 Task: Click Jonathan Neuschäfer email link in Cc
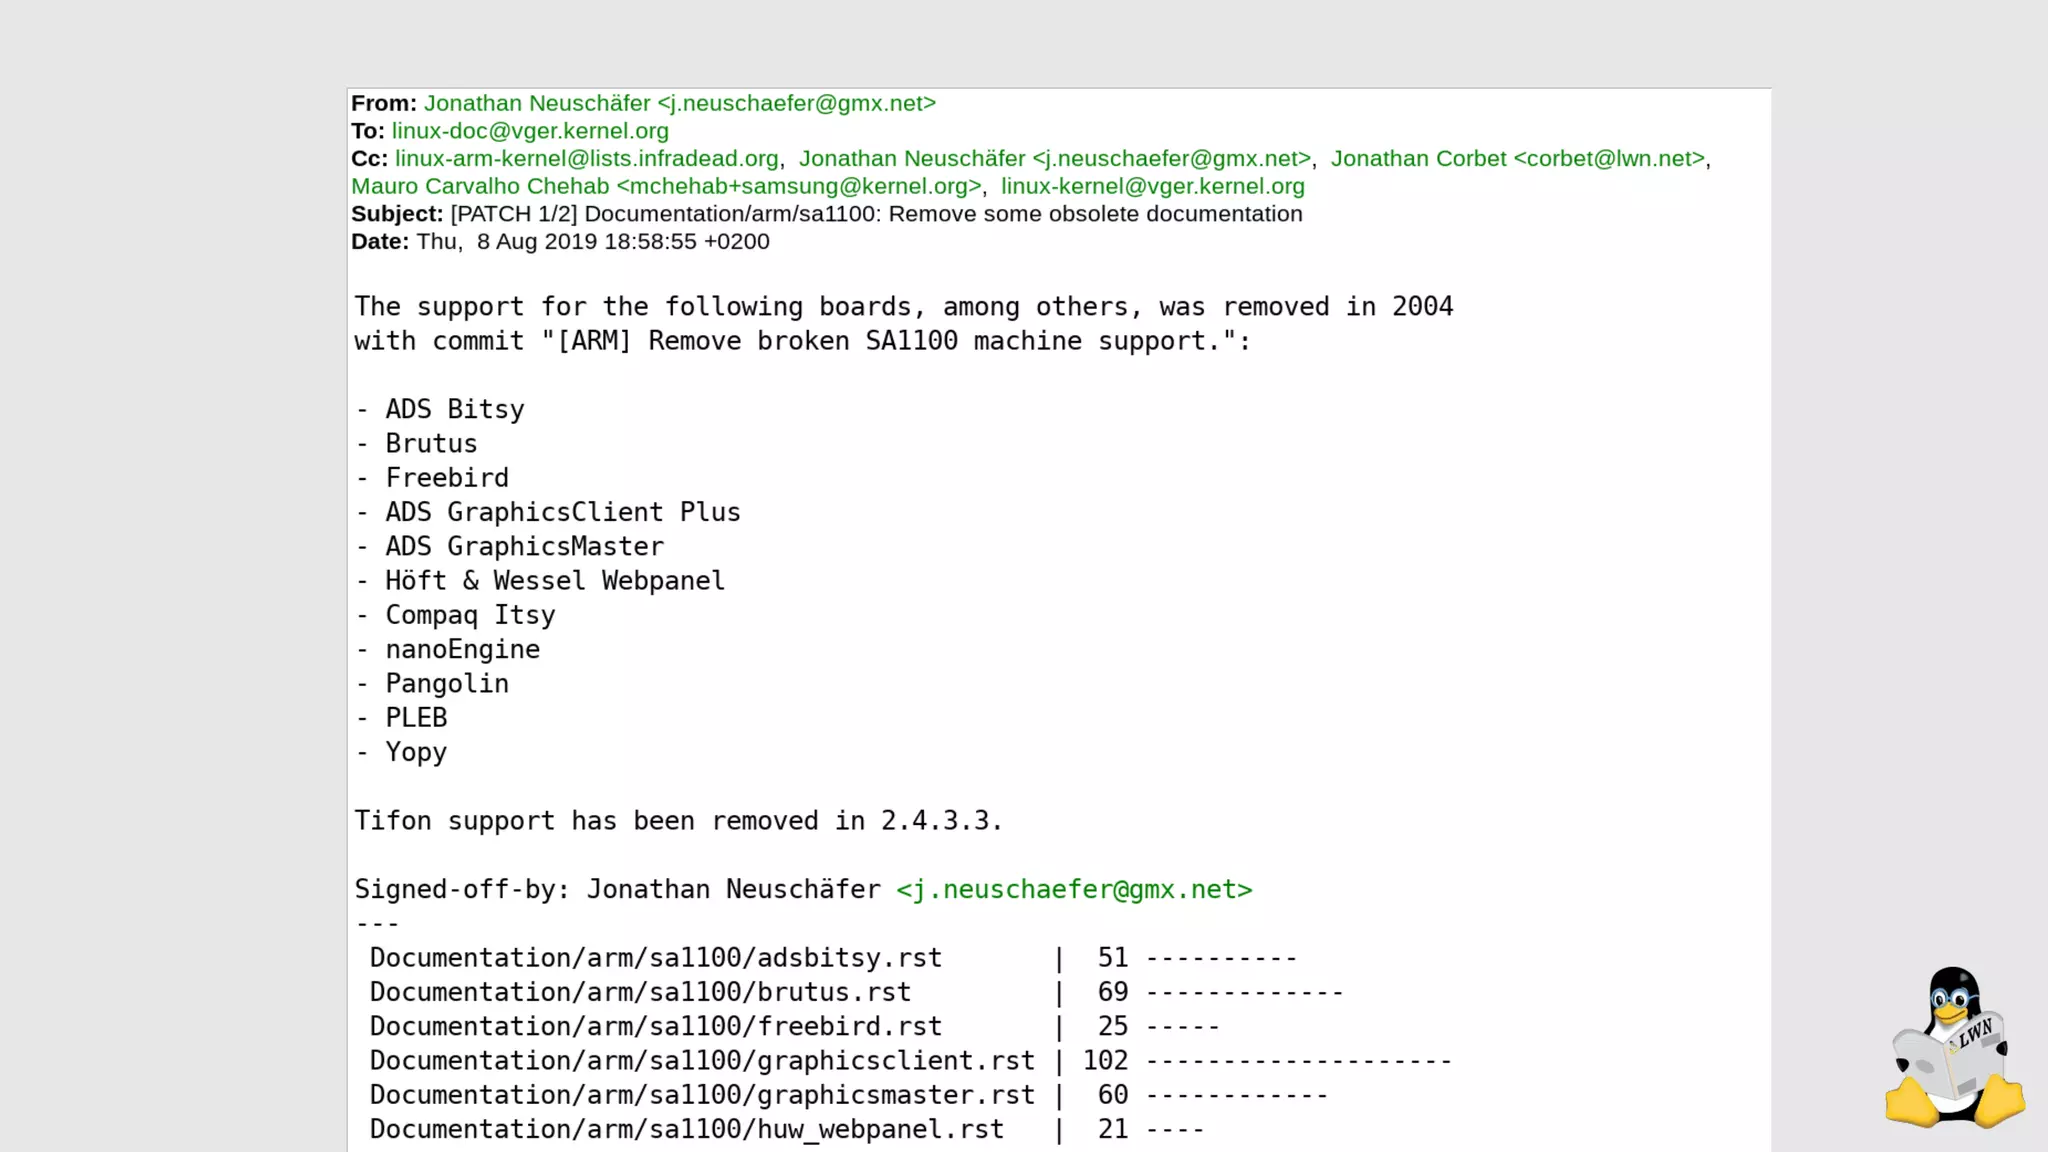click(x=1054, y=159)
